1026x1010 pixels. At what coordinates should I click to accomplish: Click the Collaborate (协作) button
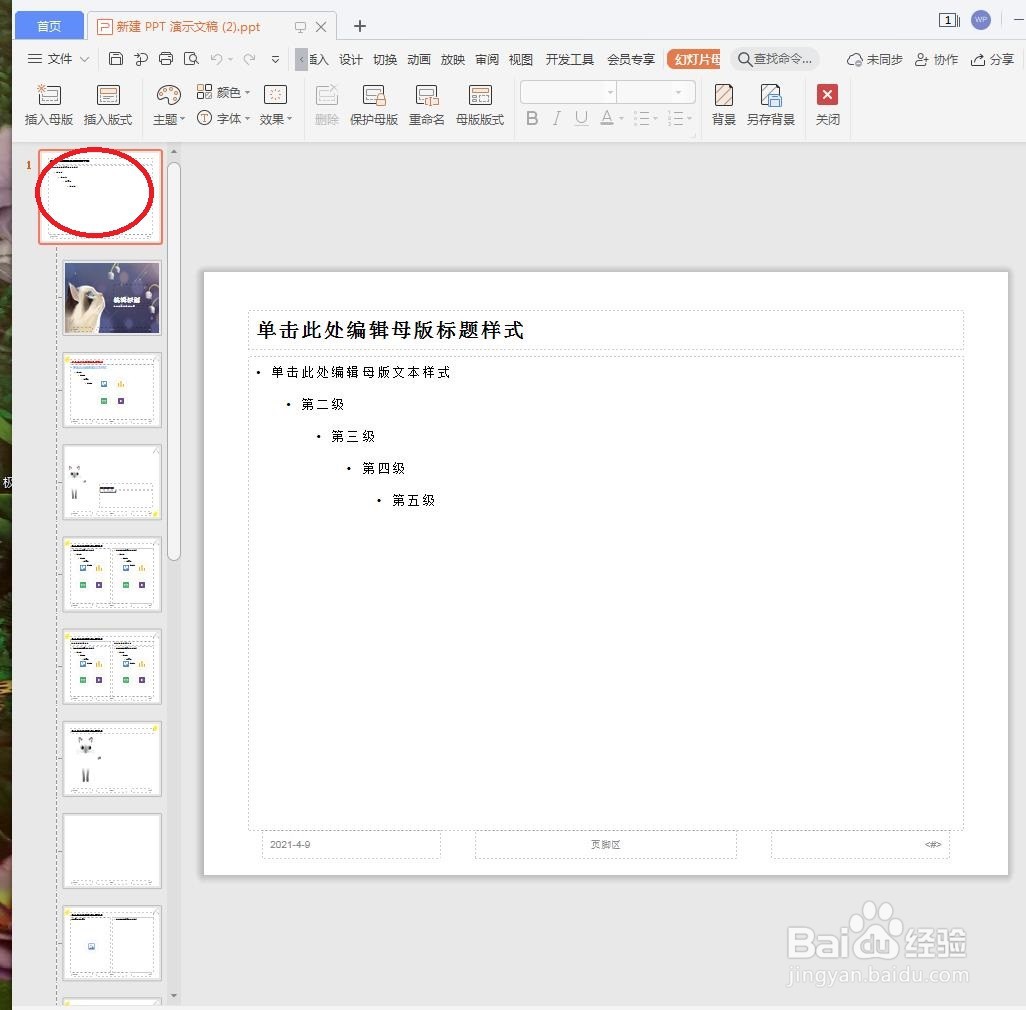tap(936, 60)
